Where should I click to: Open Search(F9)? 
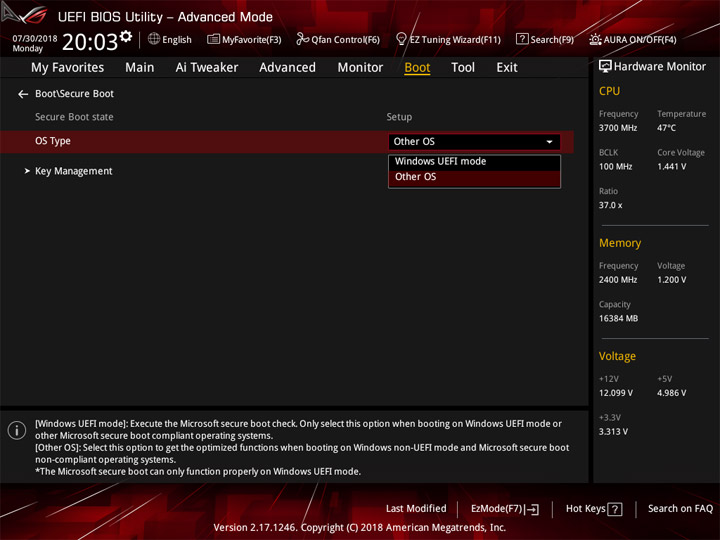click(545, 39)
